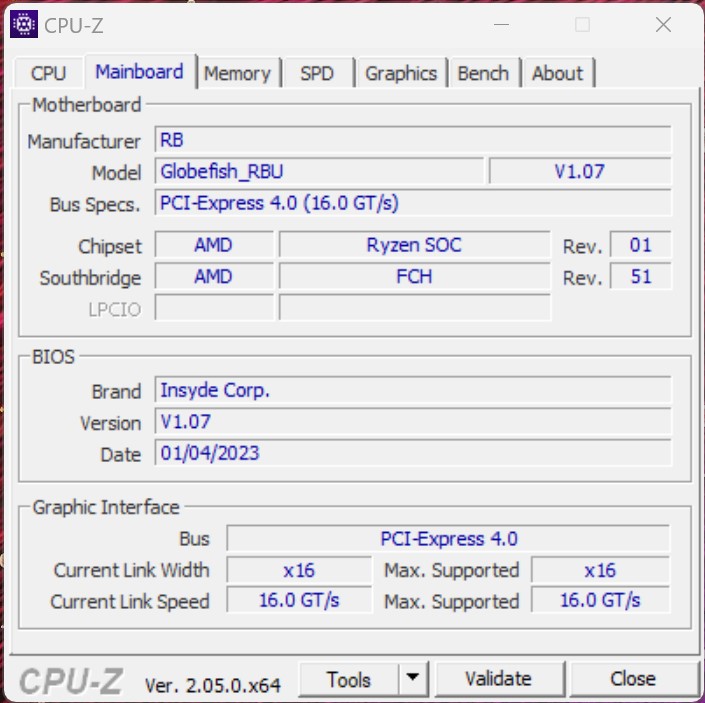Click the BIOS Version V1.07 field
Viewport: 705px width, 703px height.
[413, 421]
